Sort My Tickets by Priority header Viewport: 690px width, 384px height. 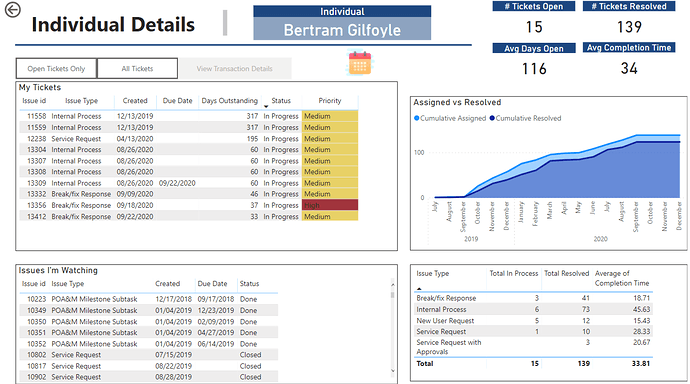click(330, 101)
